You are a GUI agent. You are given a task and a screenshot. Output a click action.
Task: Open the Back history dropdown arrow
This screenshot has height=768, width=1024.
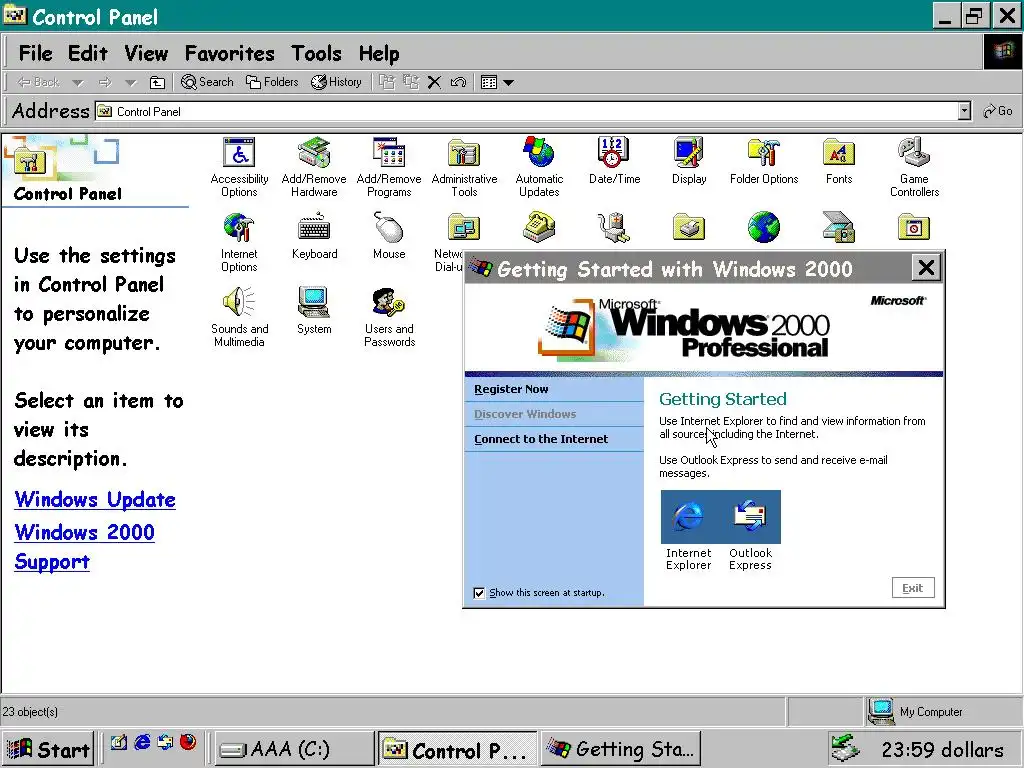tap(78, 83)
